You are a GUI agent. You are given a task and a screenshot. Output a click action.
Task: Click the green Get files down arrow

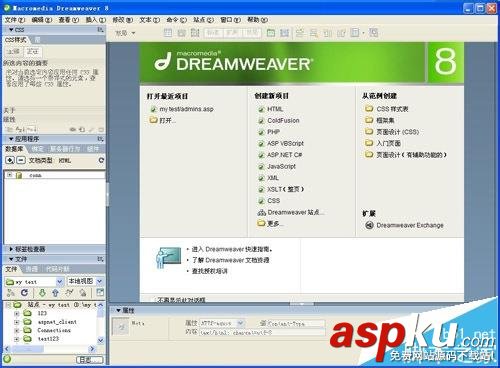click(x=42, y=293)
